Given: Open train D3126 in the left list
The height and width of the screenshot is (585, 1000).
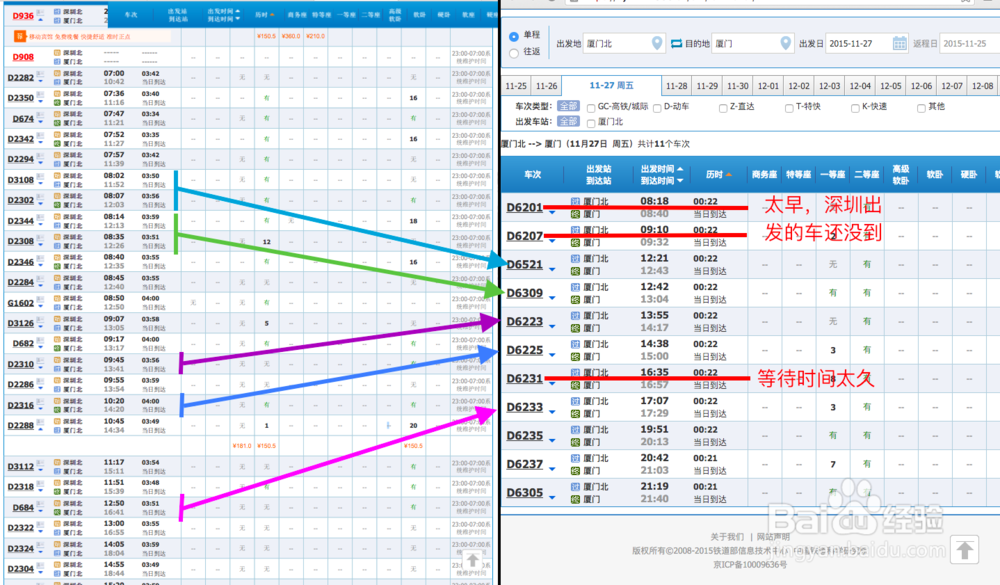Looking at the screenshot, I should coord(20,323).
